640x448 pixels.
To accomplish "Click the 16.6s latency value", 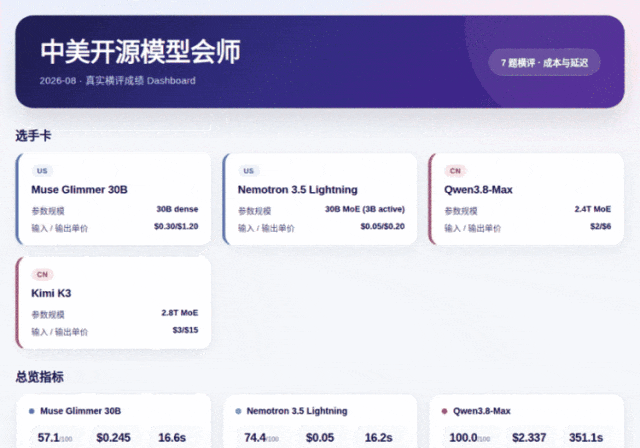I will pos(172,438).
